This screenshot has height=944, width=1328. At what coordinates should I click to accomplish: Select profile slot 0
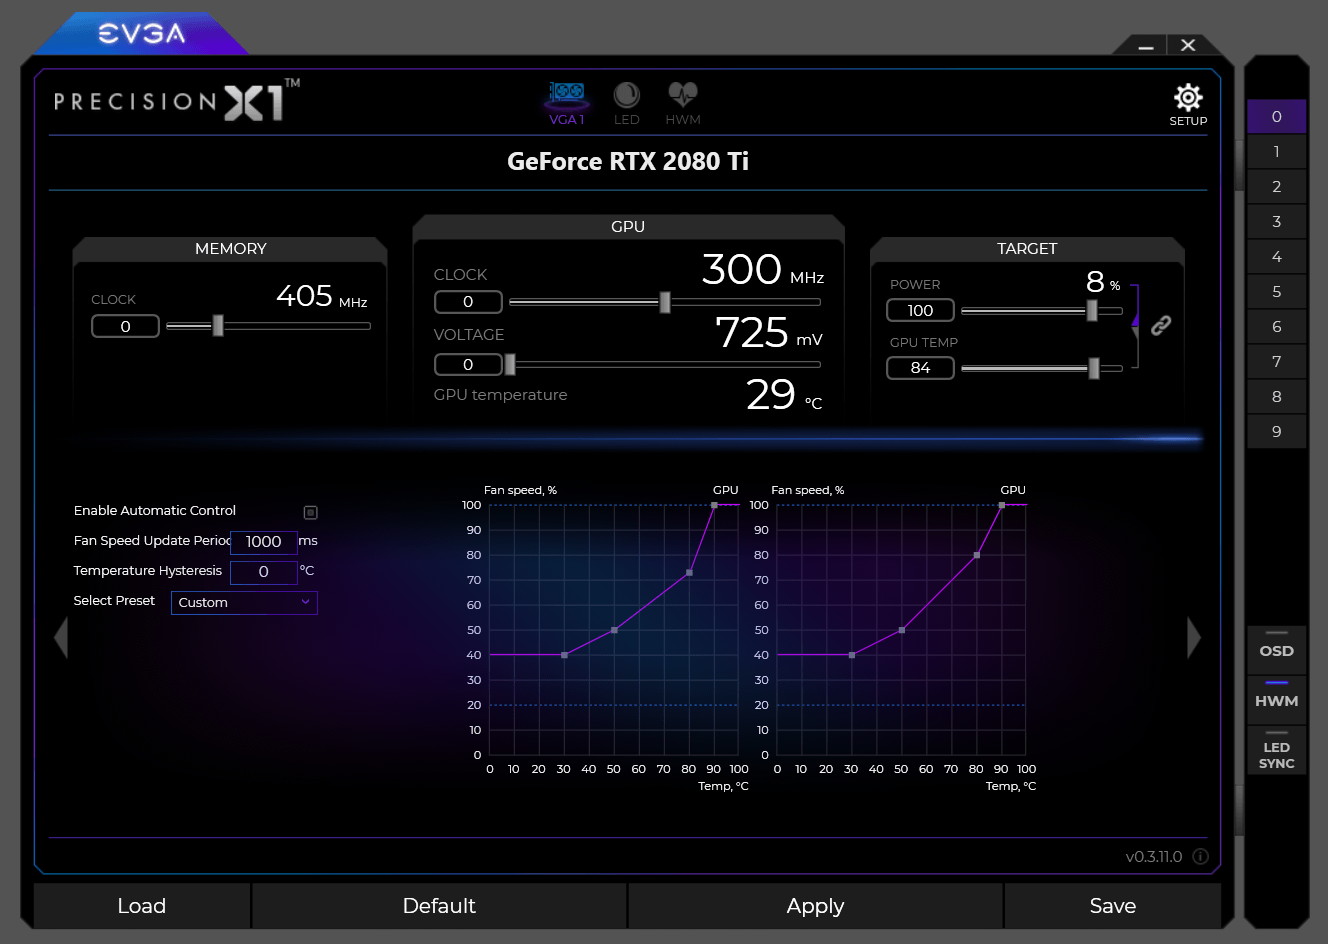coord(1276,117)
